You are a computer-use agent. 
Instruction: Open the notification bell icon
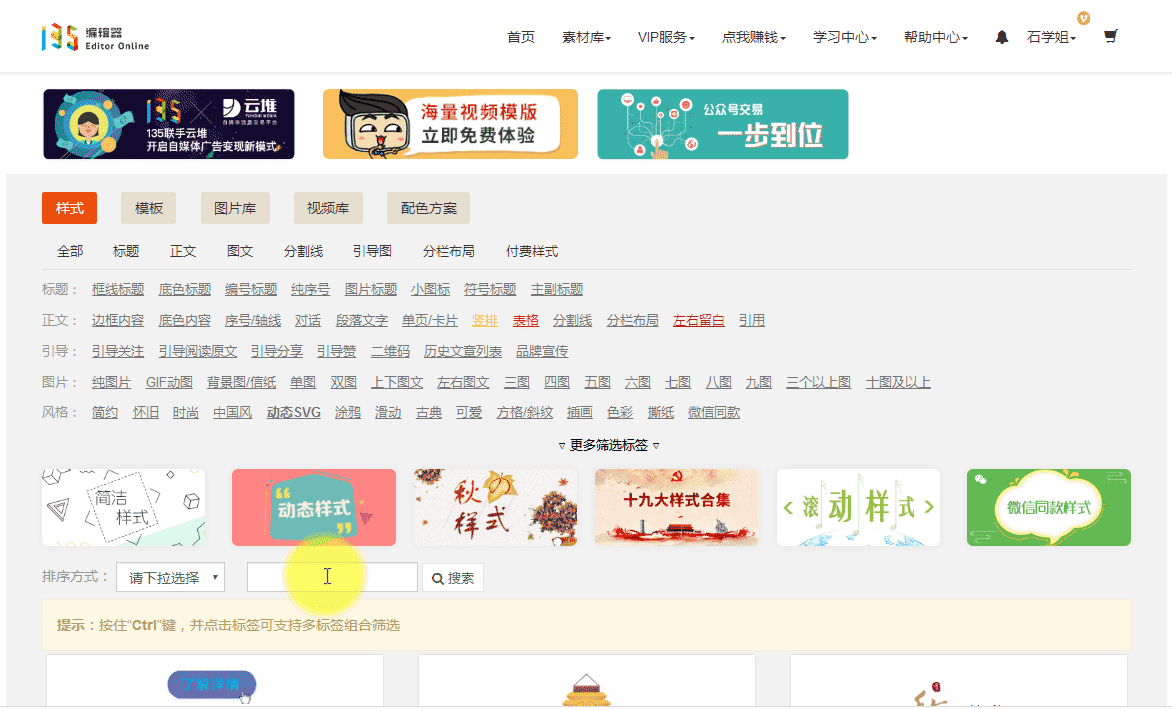[x=1002, y=37]
